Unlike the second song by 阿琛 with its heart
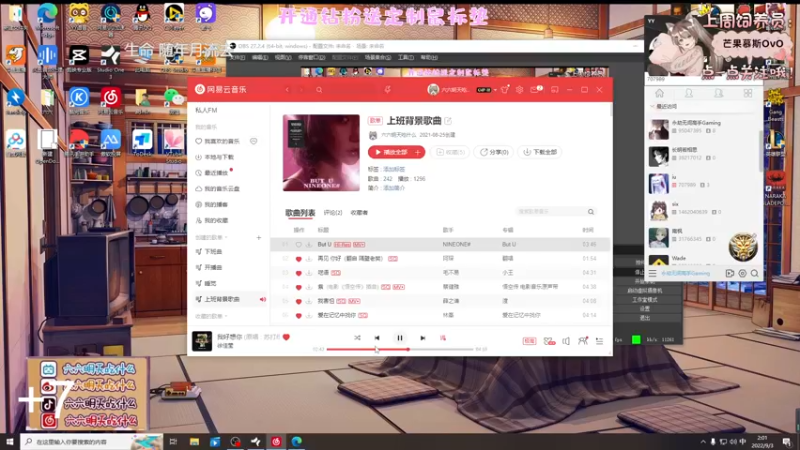The width and height of the screenshot is (800, 450). point(298,259)
